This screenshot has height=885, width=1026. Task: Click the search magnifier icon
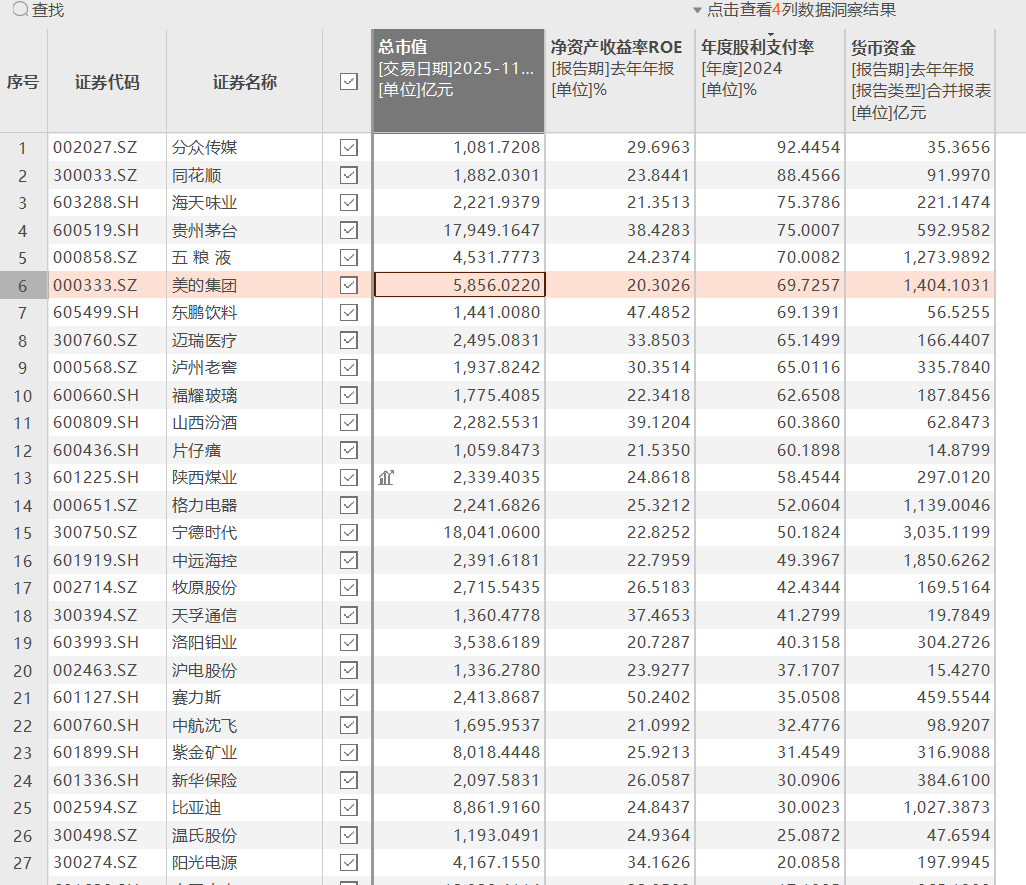click(19, 10)
